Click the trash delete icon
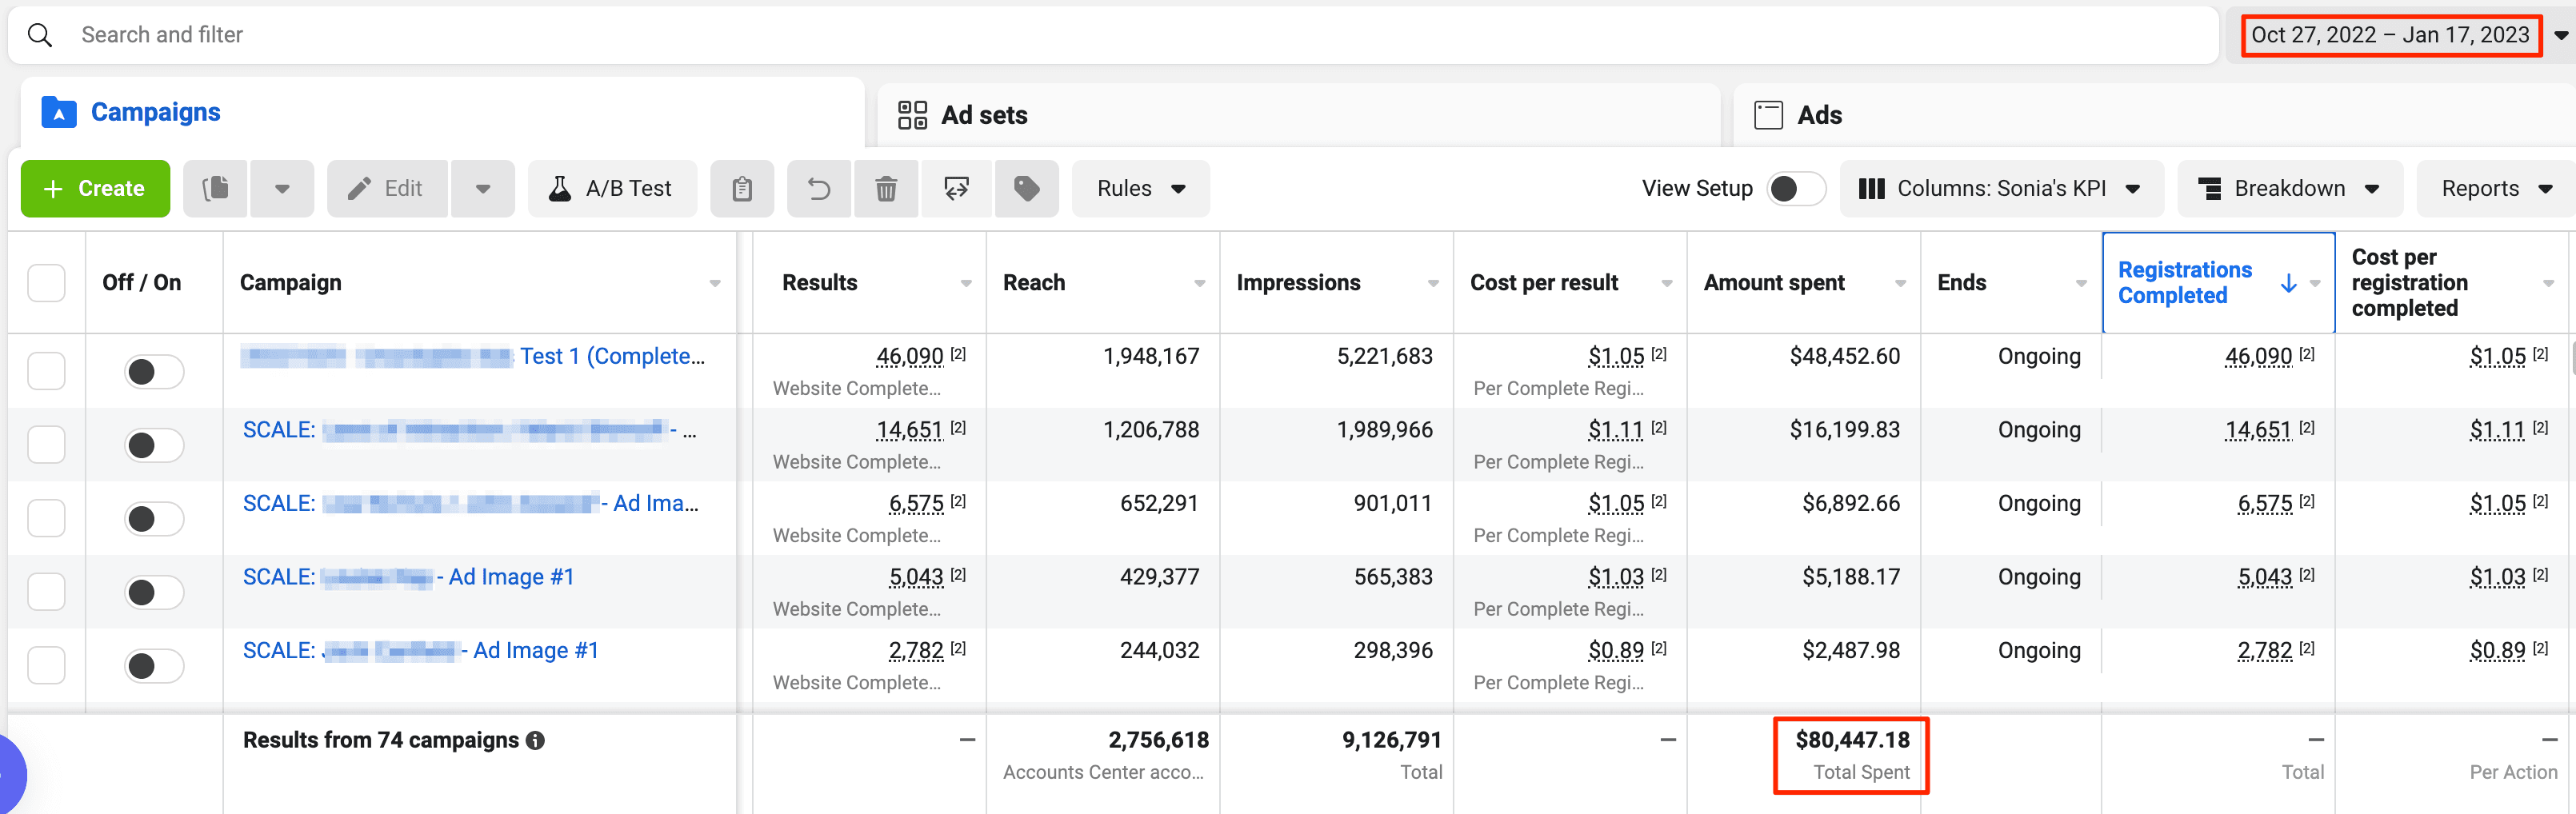The image size is (2576, 814). point(886,188)
